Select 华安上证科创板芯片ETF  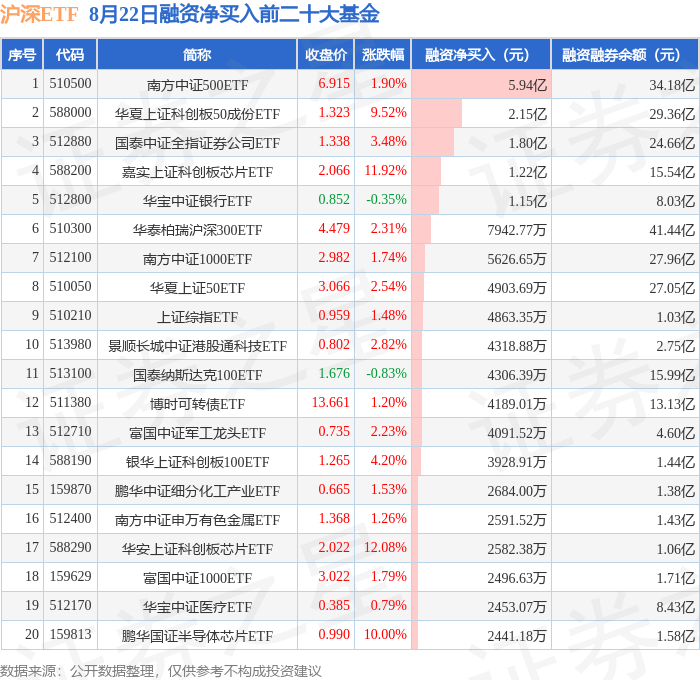[197, 549]
